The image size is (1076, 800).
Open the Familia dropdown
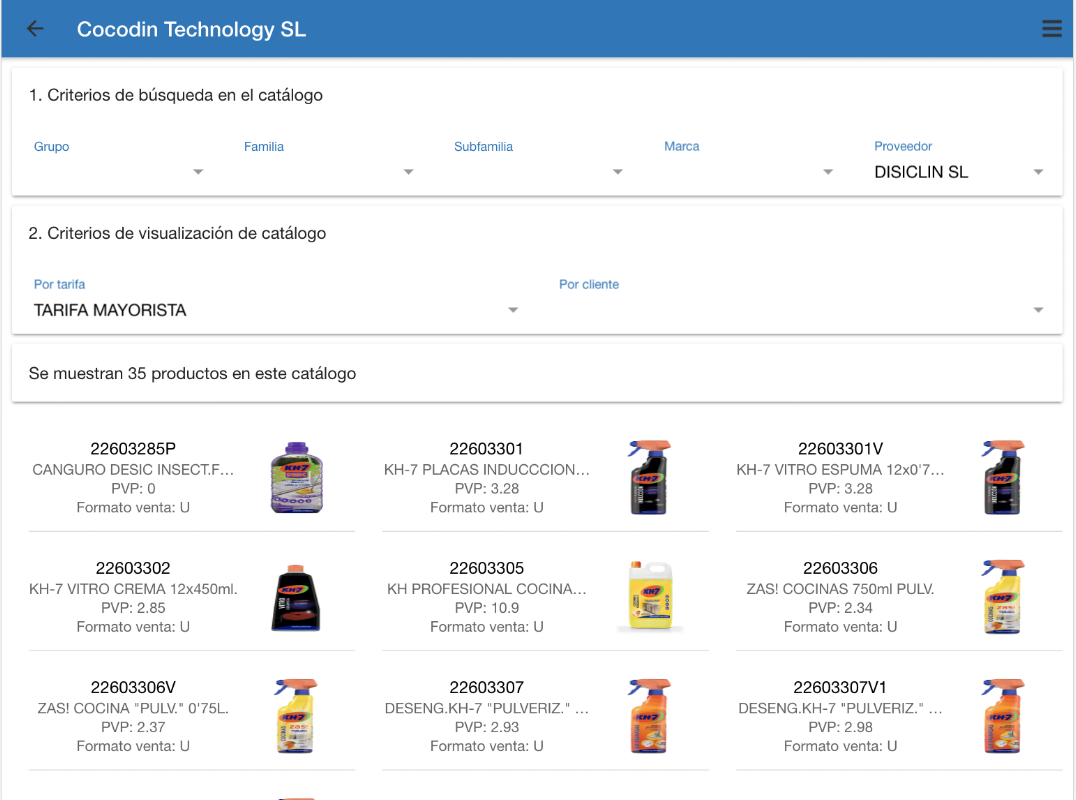[329, 172]
